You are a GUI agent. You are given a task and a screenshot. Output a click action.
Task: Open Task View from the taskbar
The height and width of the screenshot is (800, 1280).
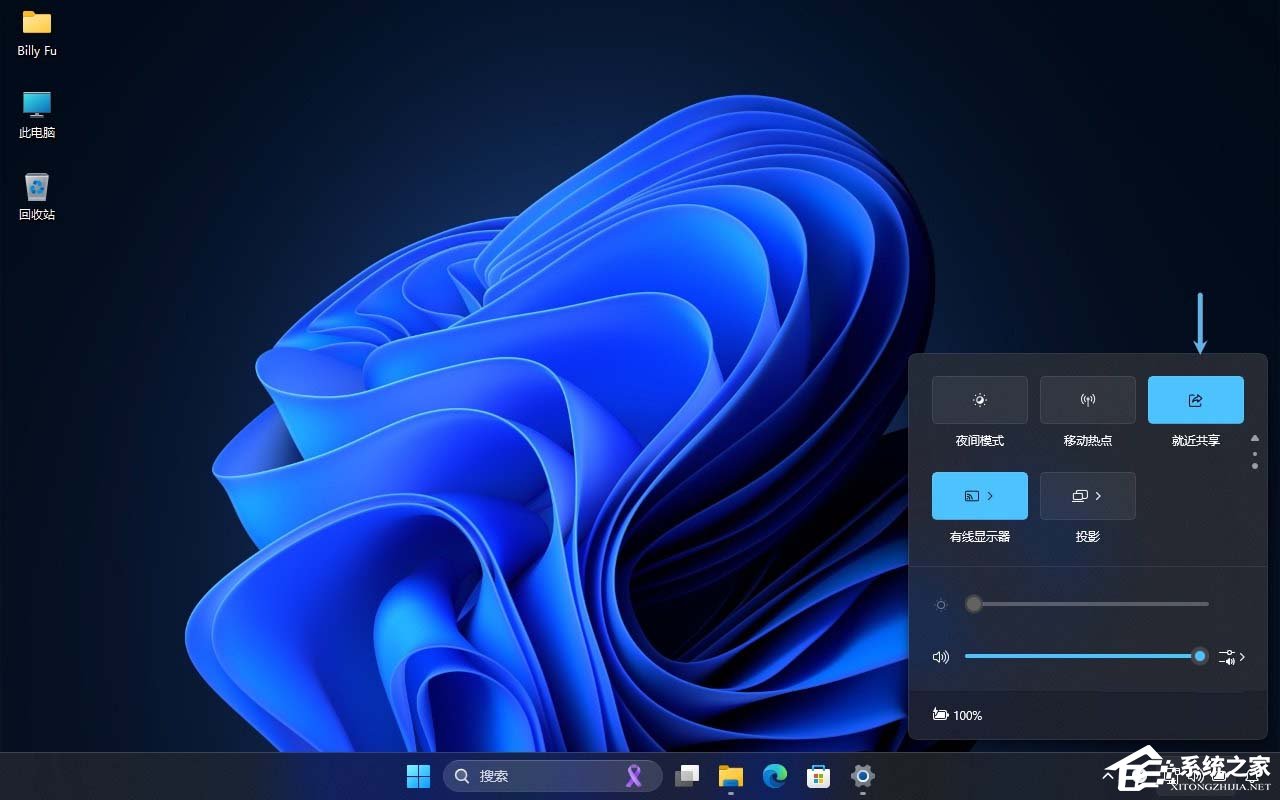point(687,776)
